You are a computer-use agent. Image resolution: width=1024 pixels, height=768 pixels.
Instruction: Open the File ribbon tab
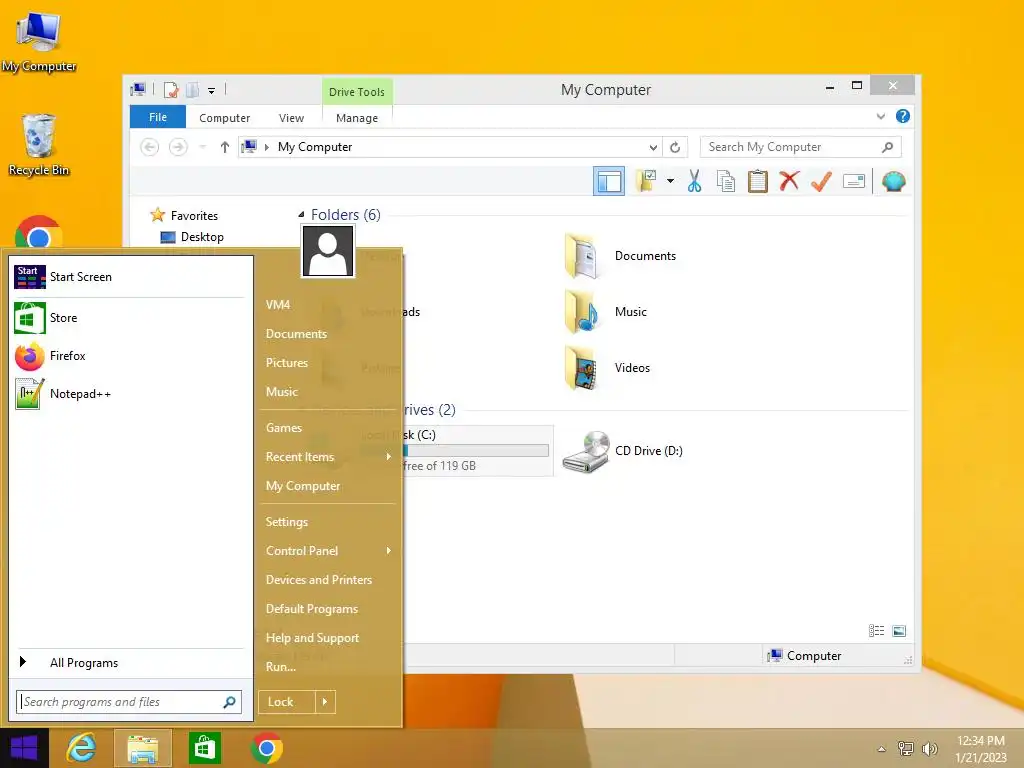158,117
